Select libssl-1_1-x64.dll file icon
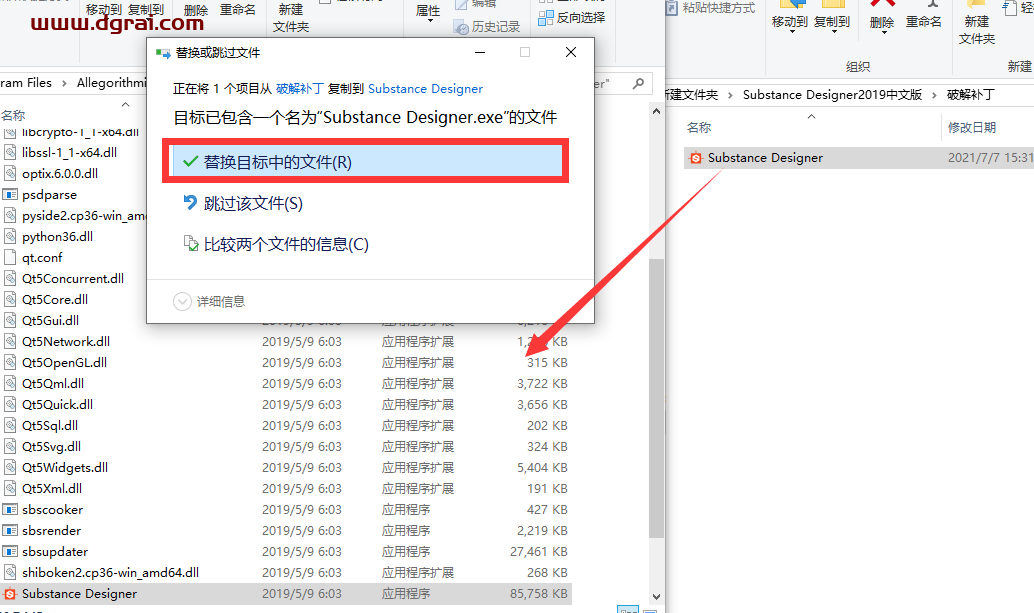Image resolution: width=1034 pixels, height=613 pixels. [x=10, y=152]
